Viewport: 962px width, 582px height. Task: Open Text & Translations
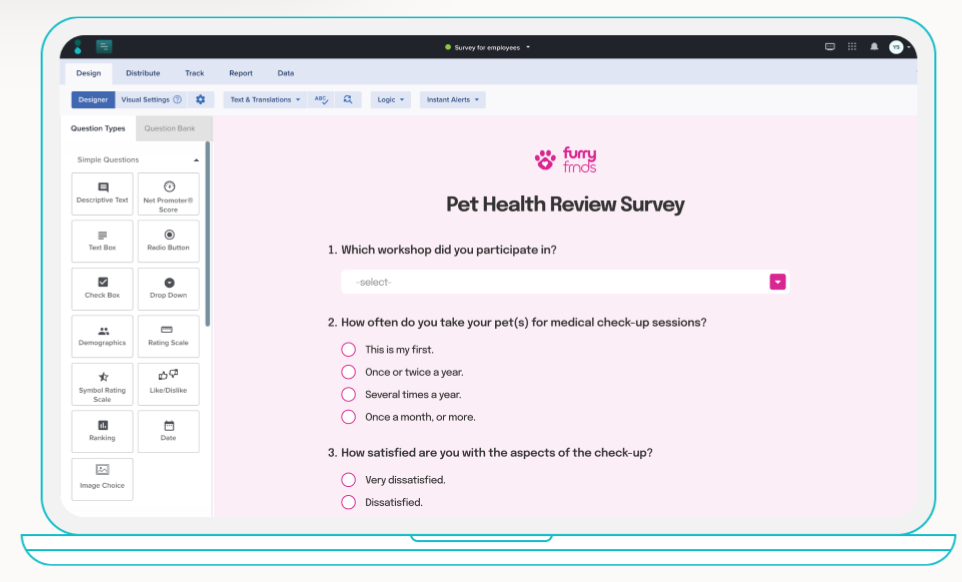261,100
